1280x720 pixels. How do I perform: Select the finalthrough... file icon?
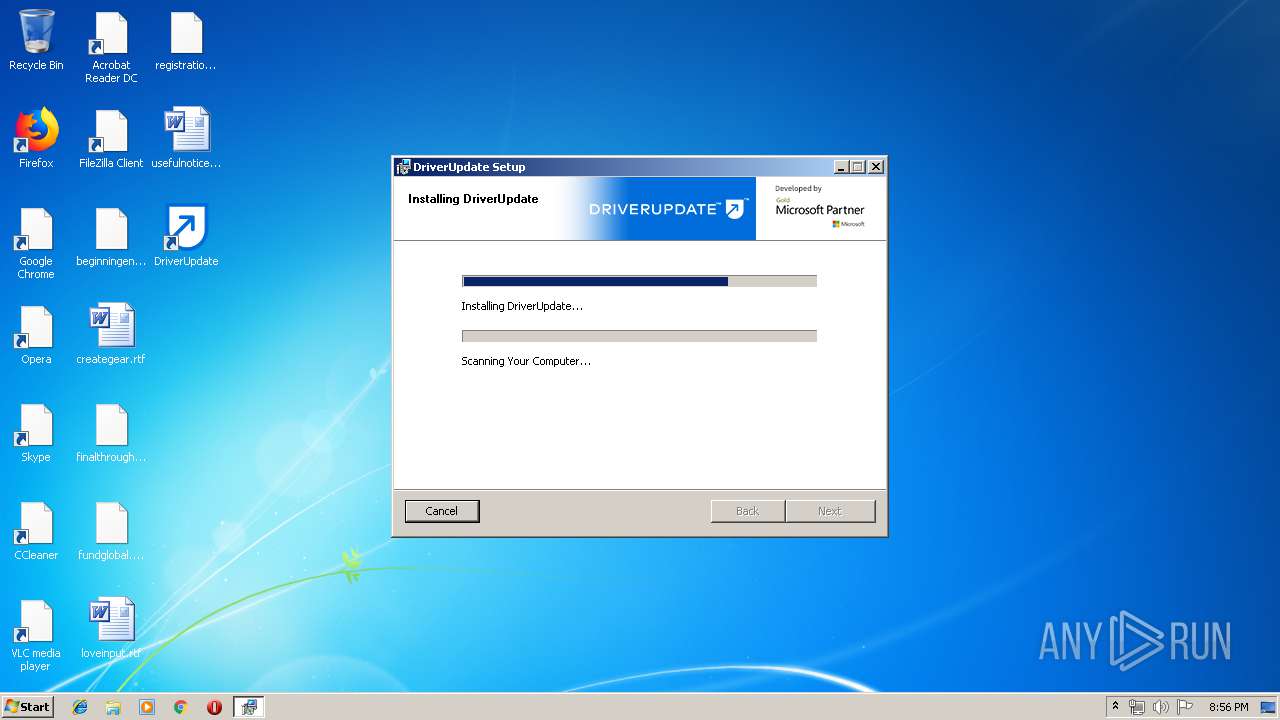coord(111,432)
